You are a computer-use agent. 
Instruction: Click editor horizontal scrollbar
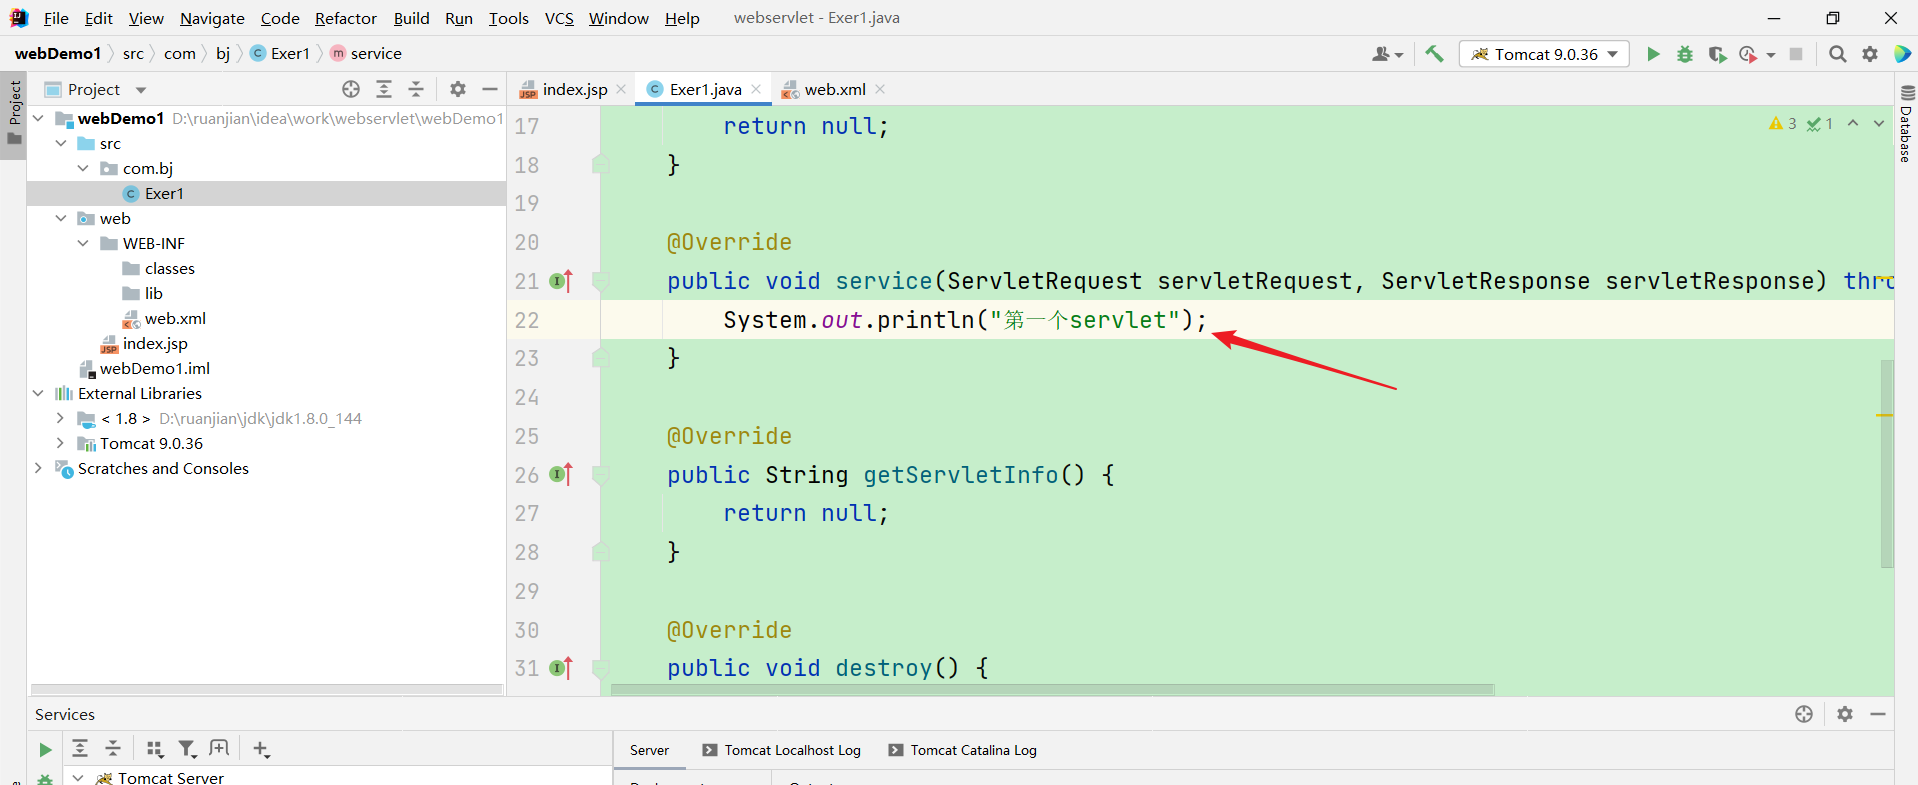click(x=1052, y=689)
